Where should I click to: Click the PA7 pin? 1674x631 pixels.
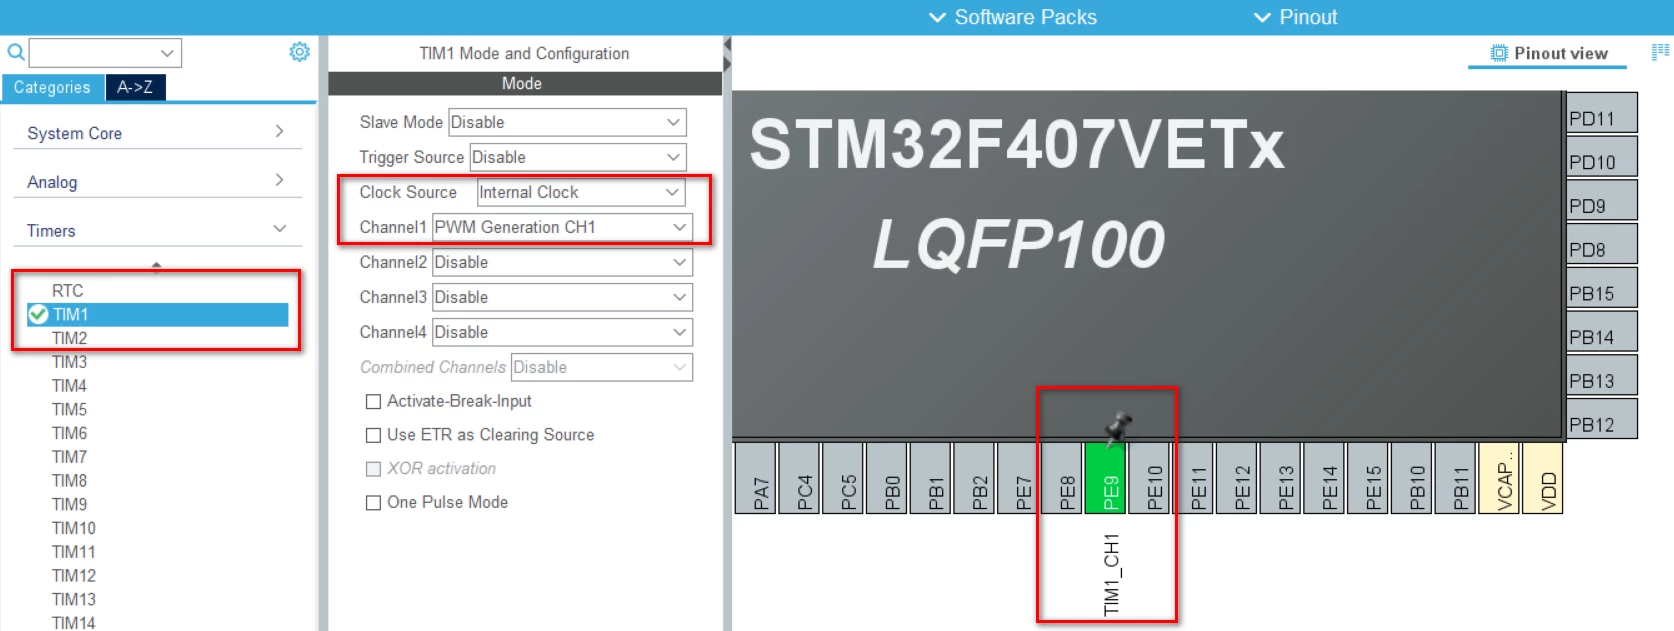755,478
